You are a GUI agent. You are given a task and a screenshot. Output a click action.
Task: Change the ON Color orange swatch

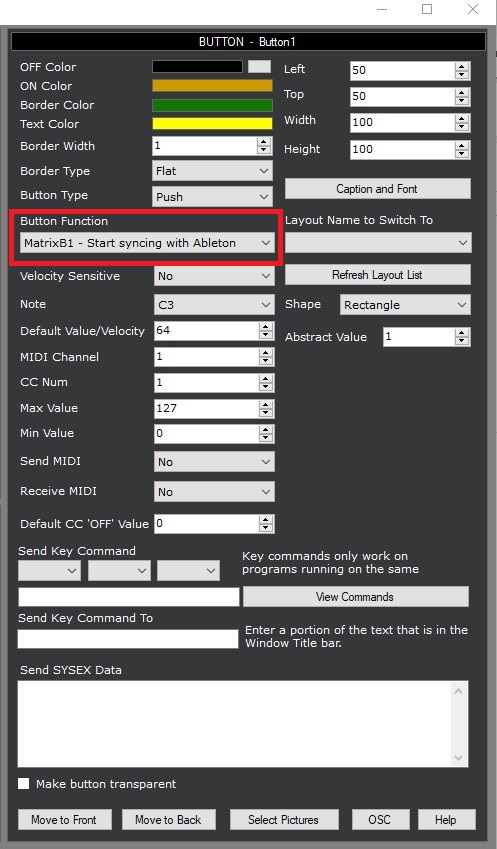tap(212, 86)
